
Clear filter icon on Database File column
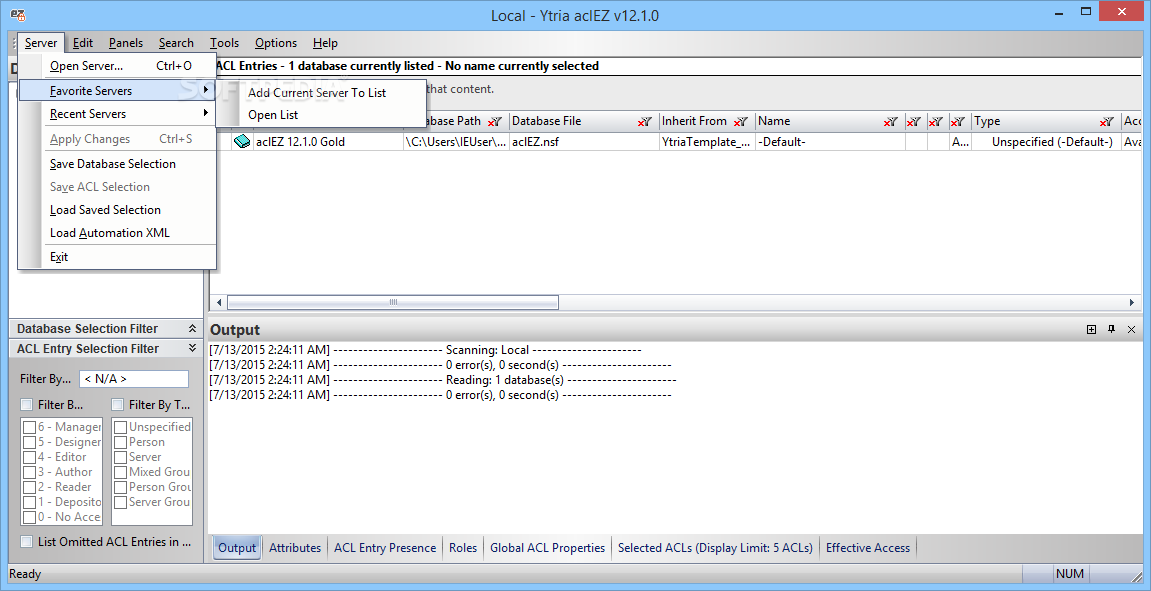[x=645, y=122]
